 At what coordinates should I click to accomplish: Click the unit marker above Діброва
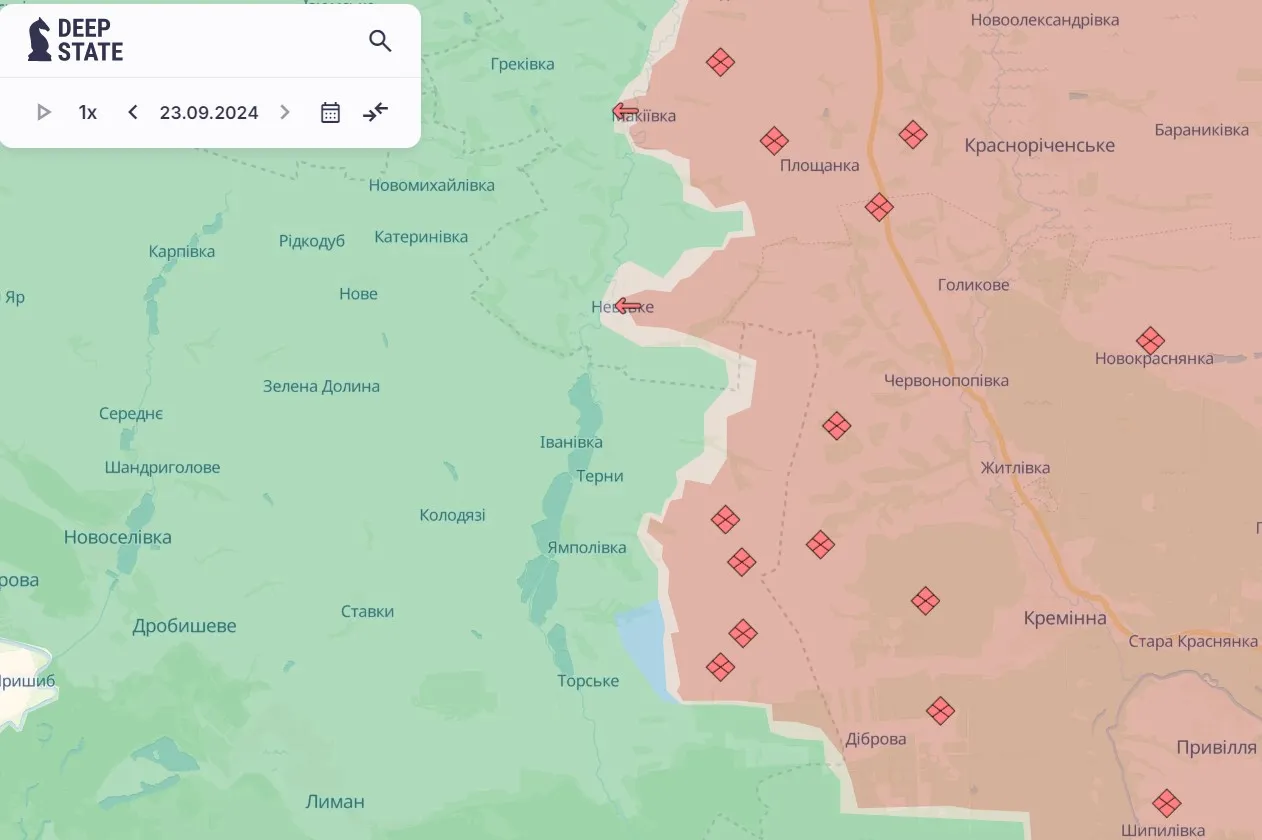(x=940, y=711)
